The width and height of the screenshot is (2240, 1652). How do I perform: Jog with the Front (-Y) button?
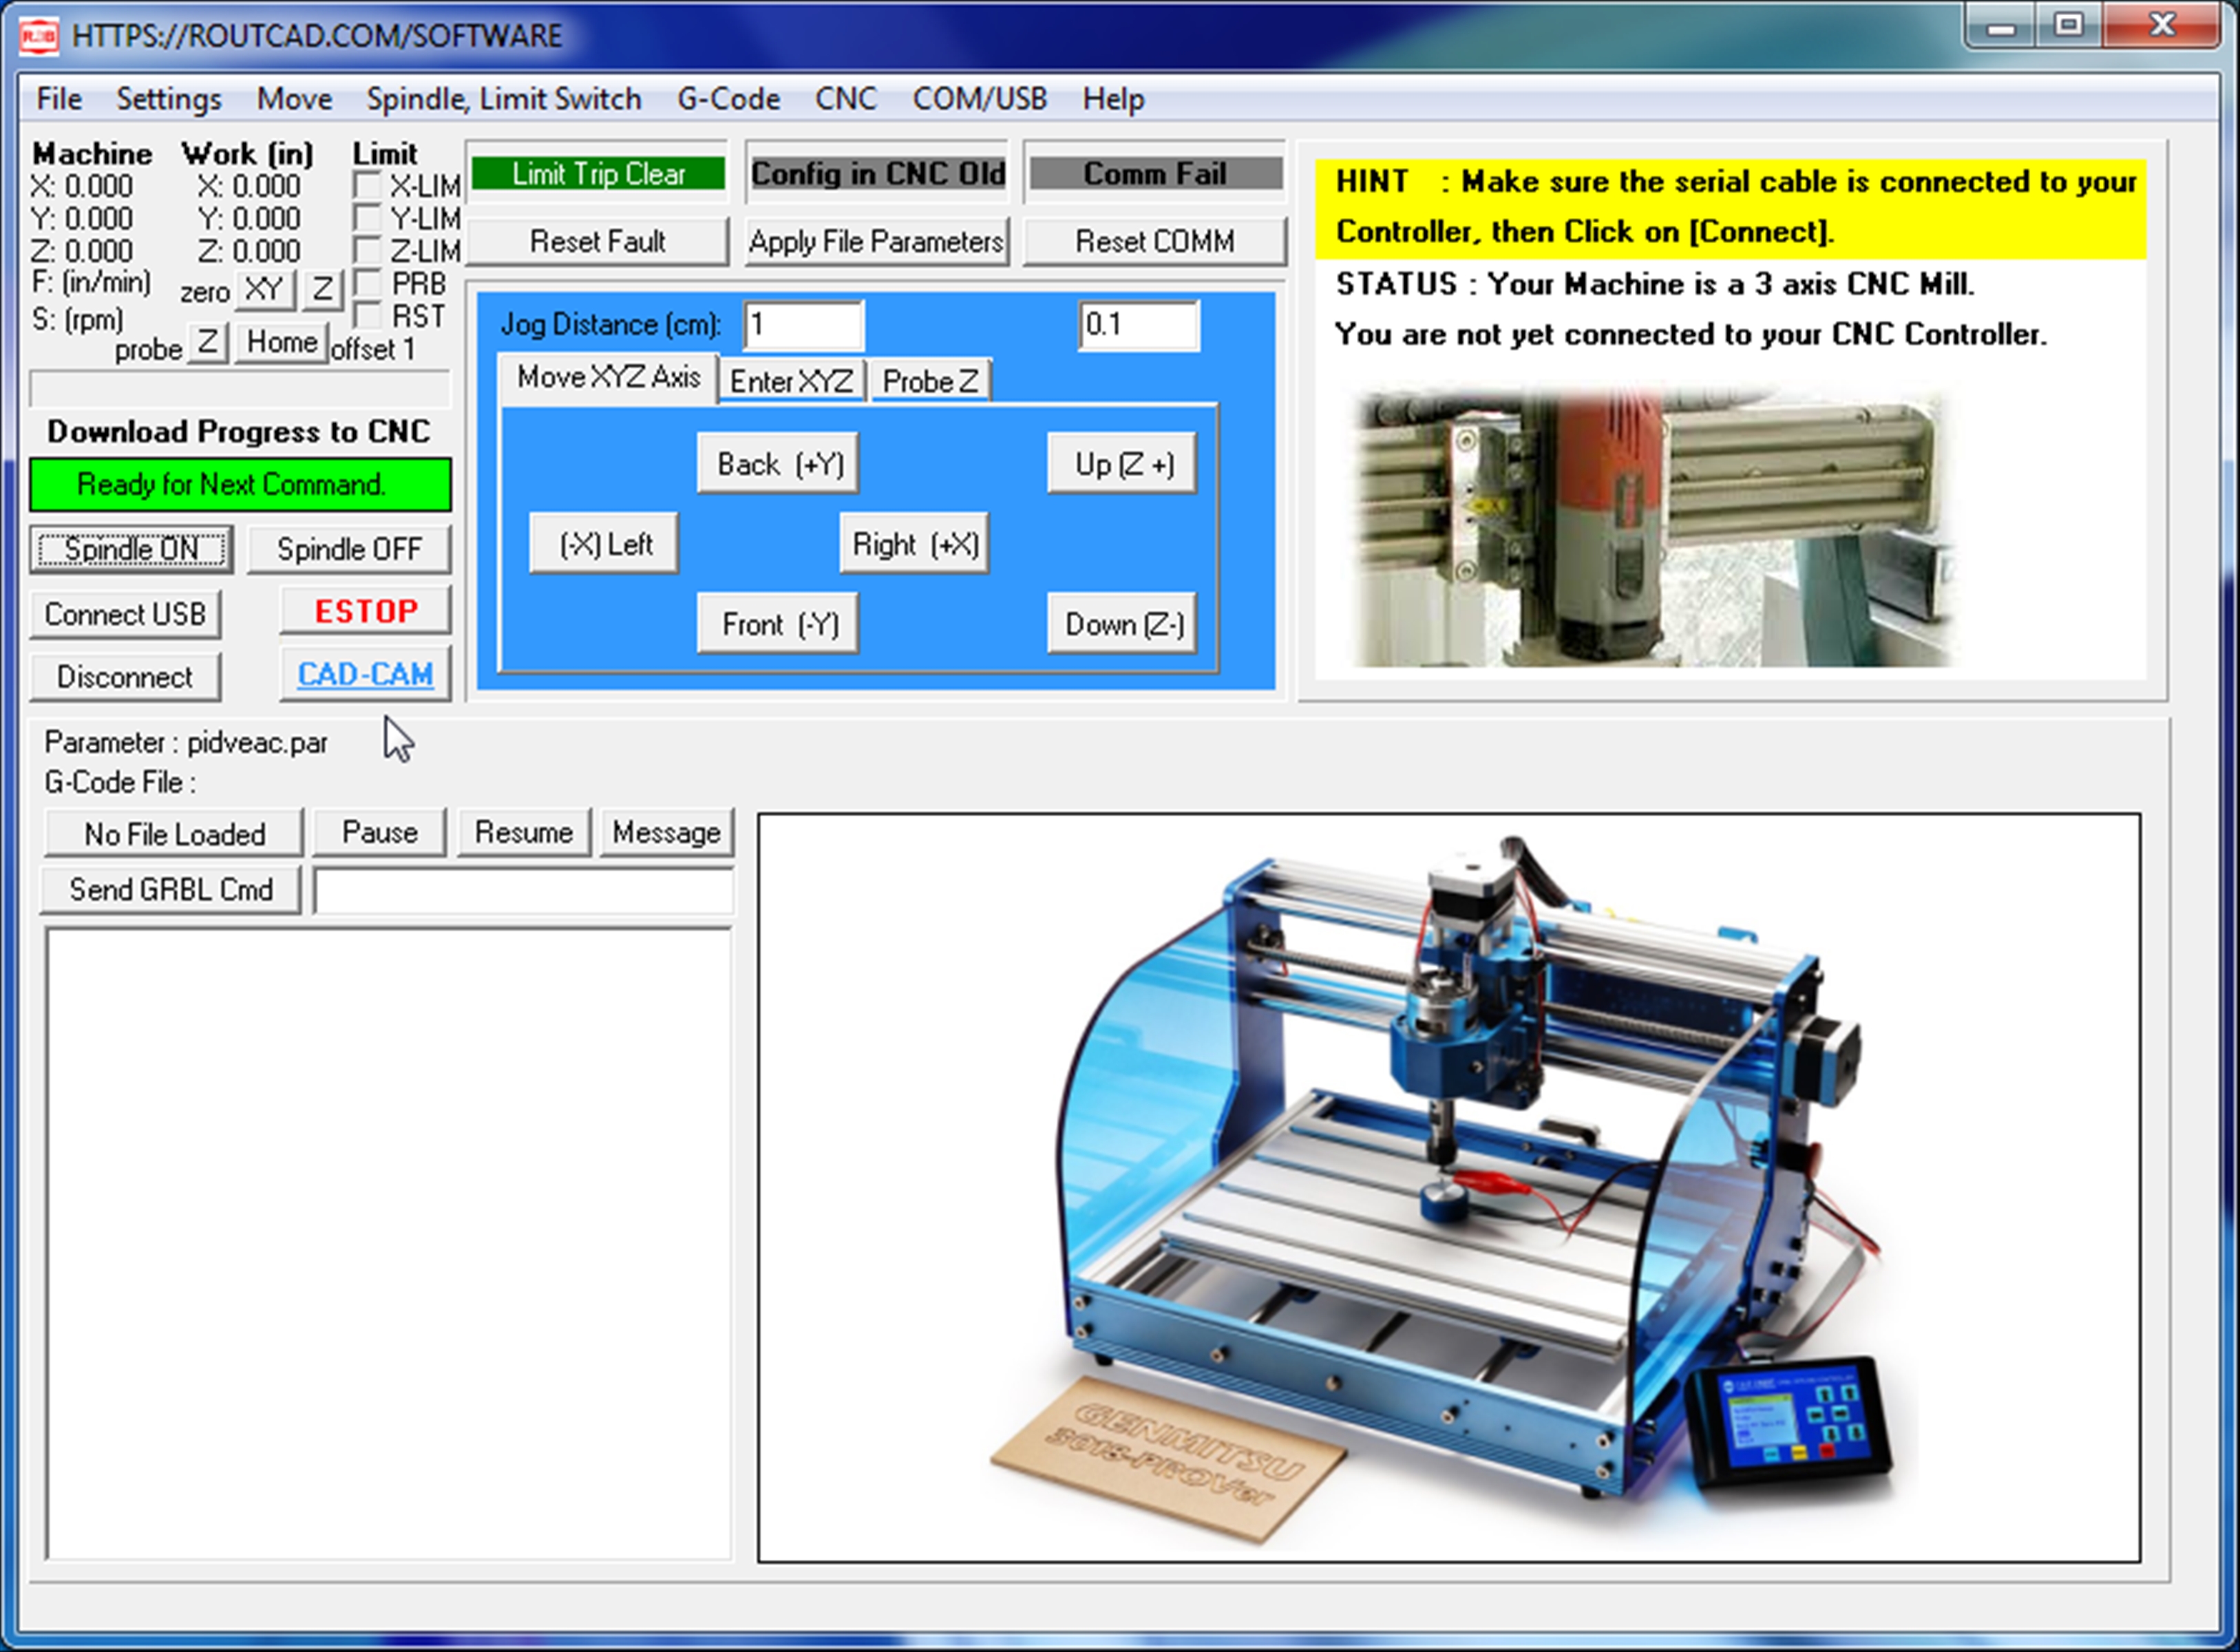click(778, 624)
